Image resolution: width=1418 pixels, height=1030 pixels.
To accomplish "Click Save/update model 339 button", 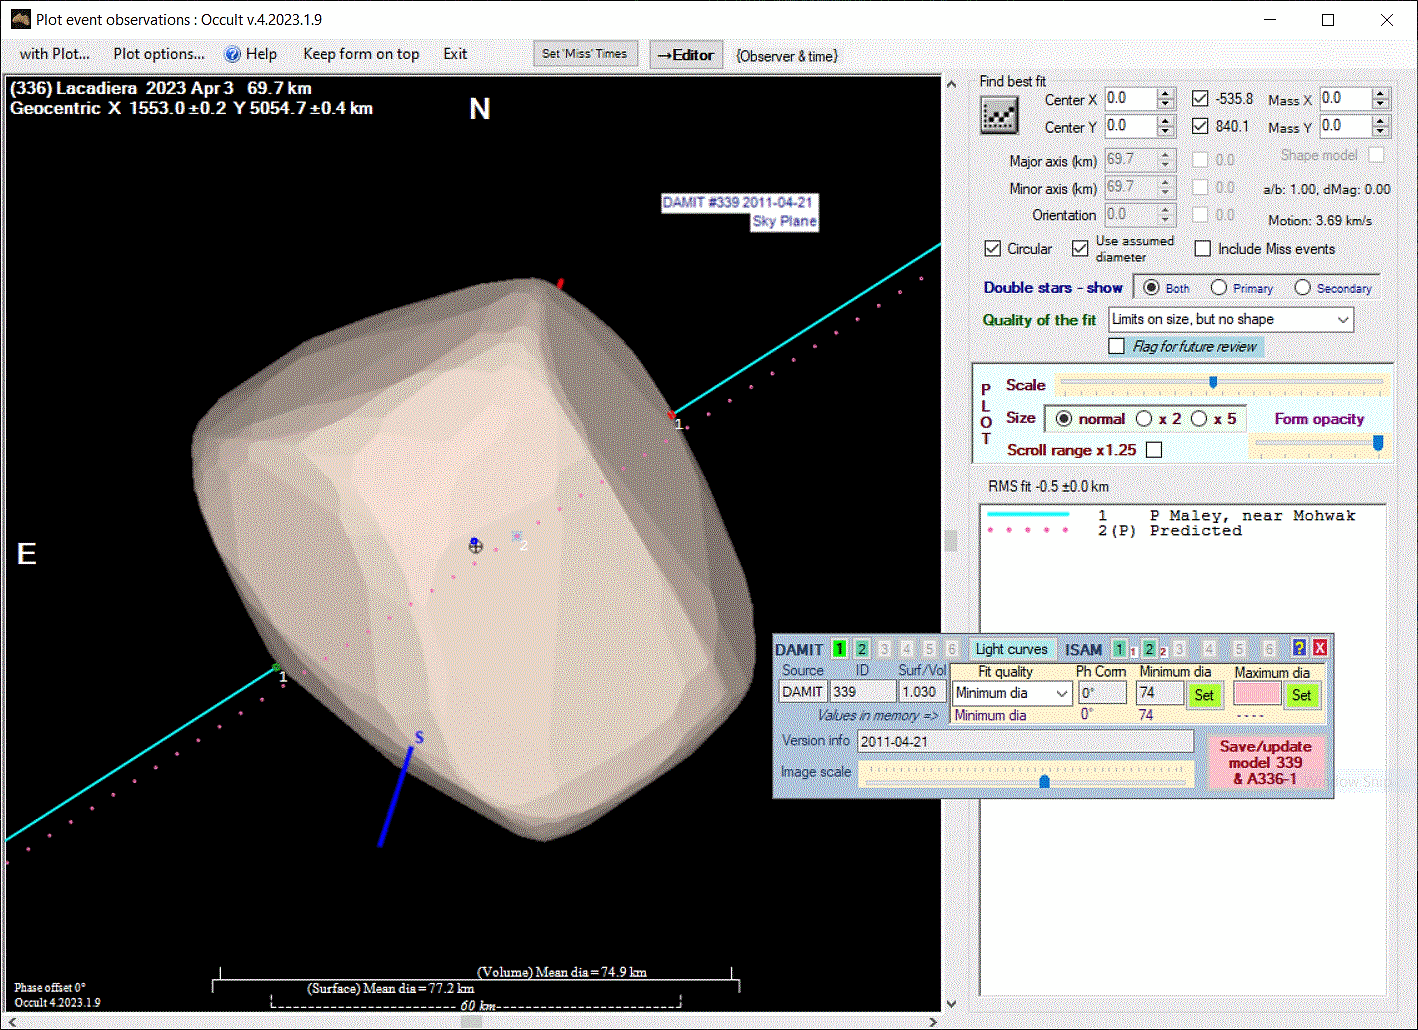I will pyautogui.click(x=1265, y=762).
